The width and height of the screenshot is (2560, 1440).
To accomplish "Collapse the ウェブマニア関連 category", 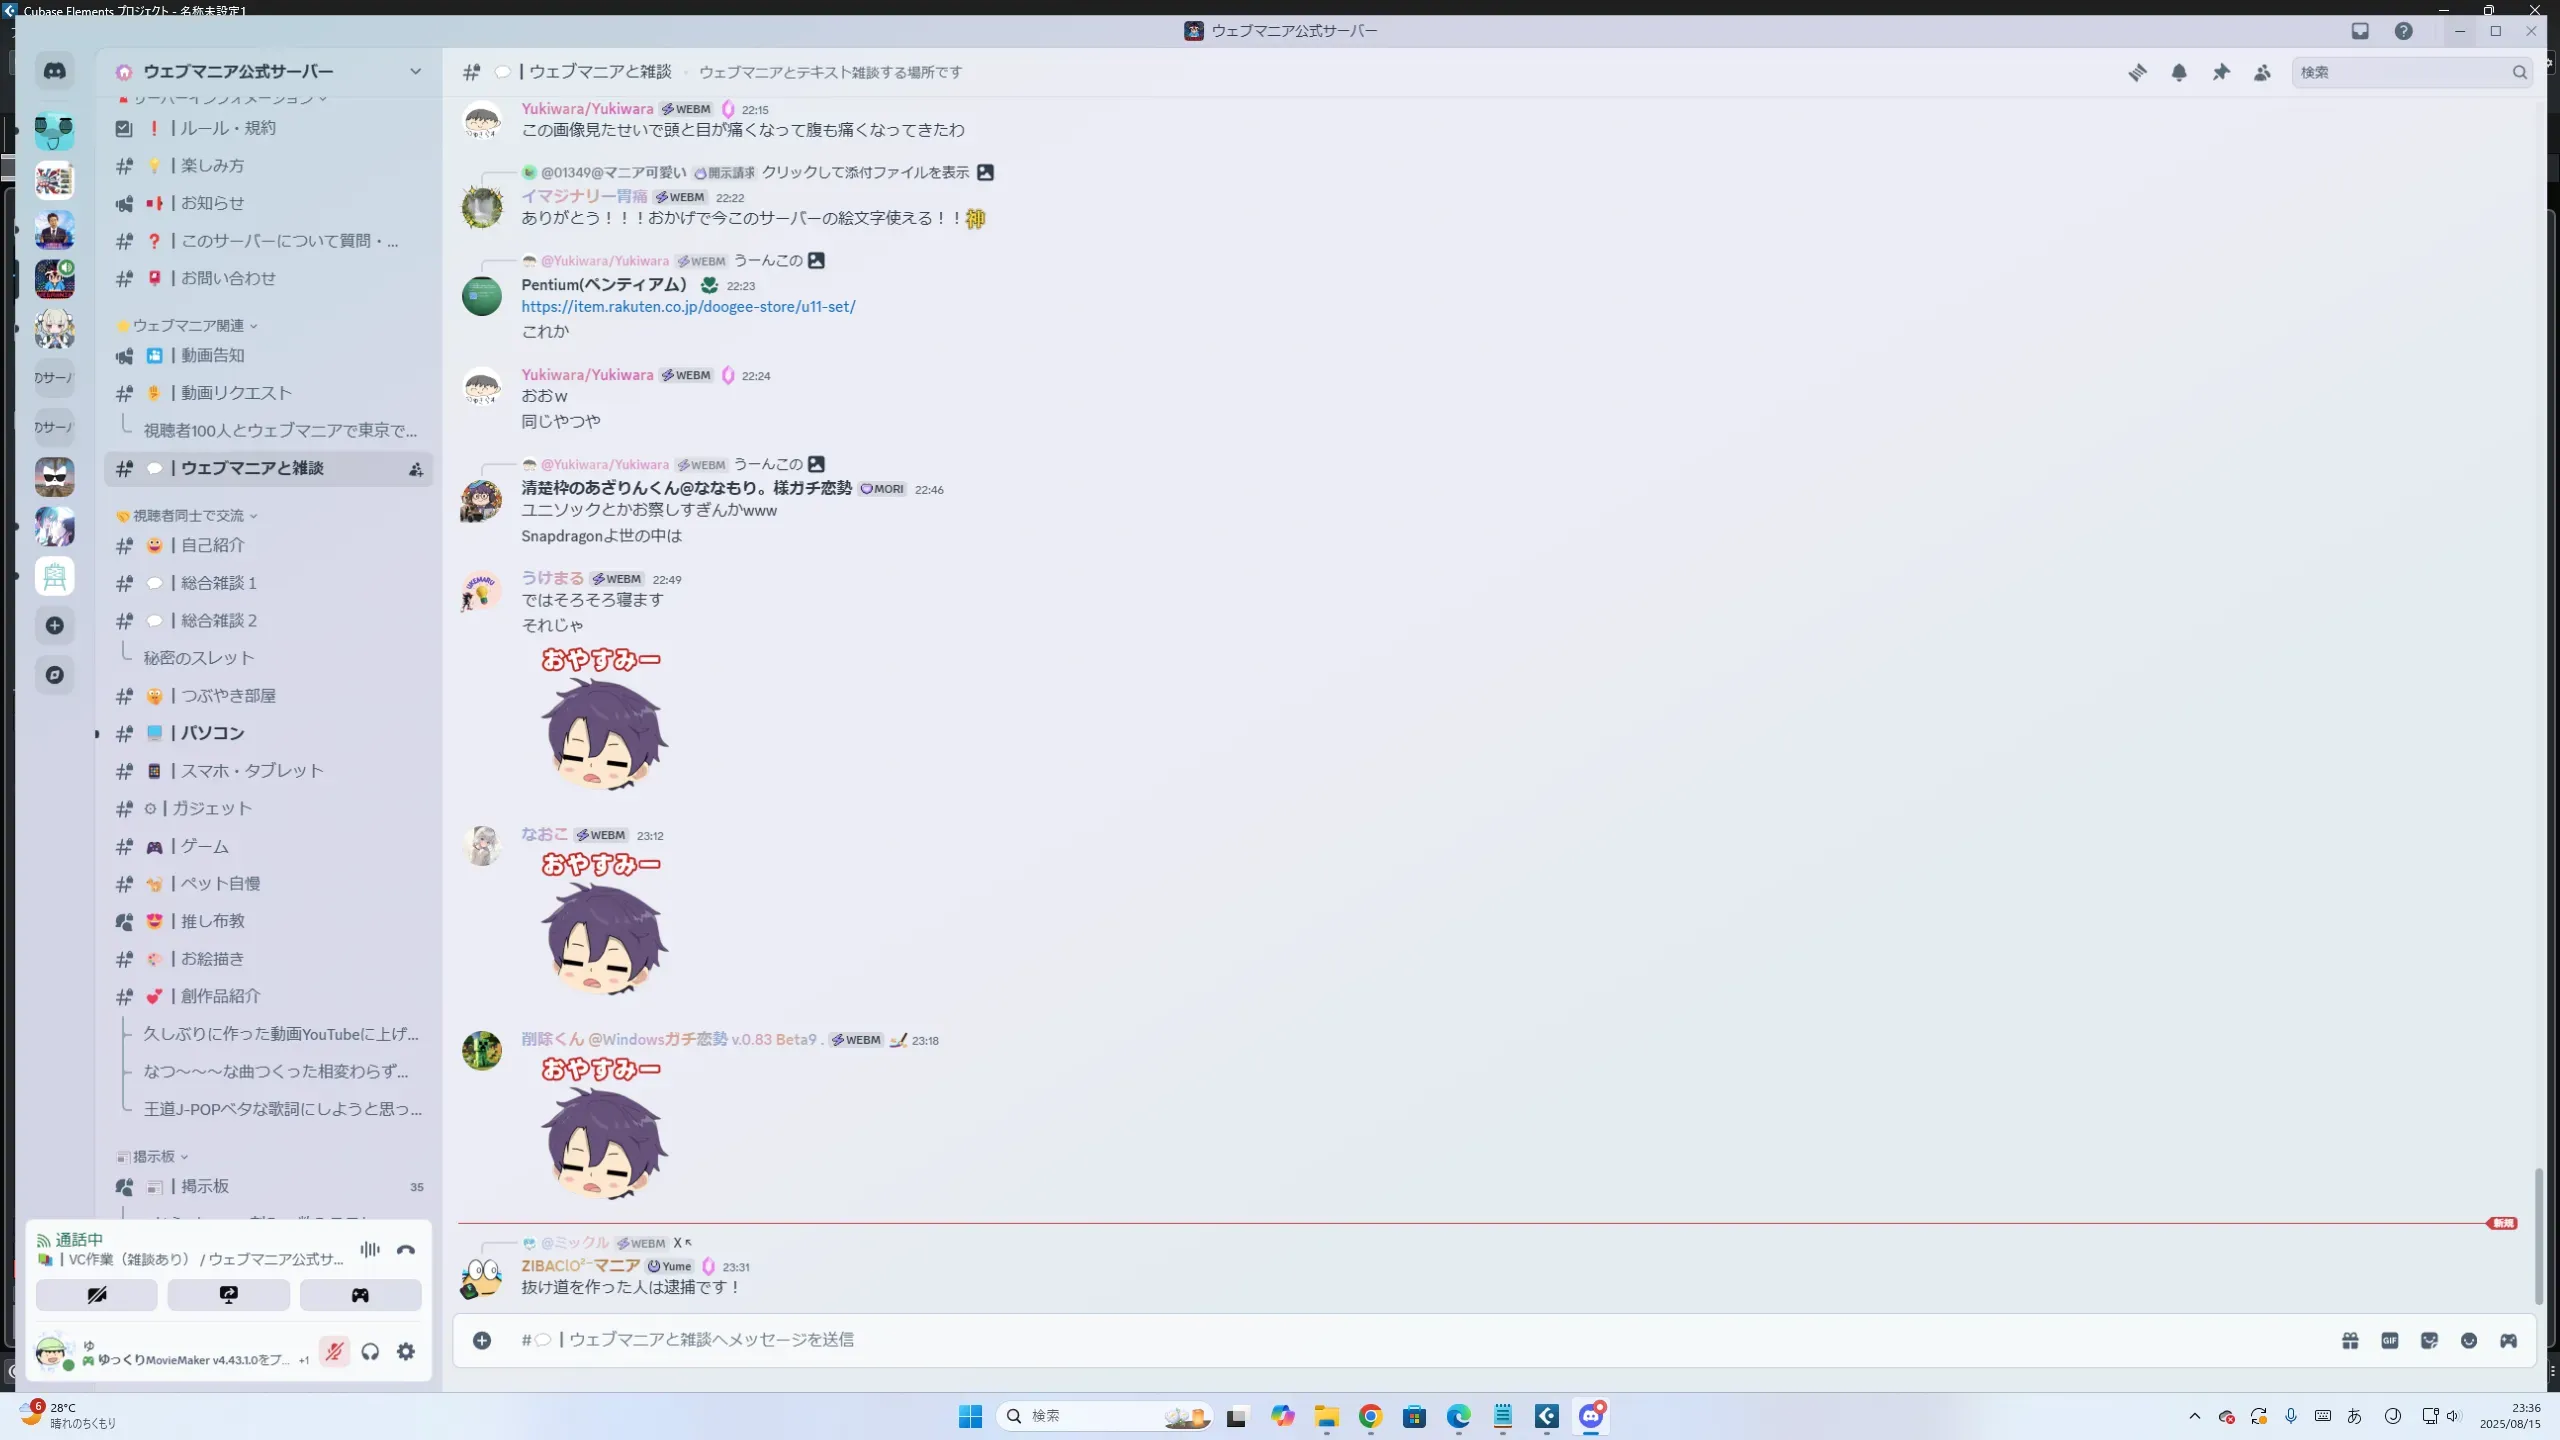I will point(188,325).
